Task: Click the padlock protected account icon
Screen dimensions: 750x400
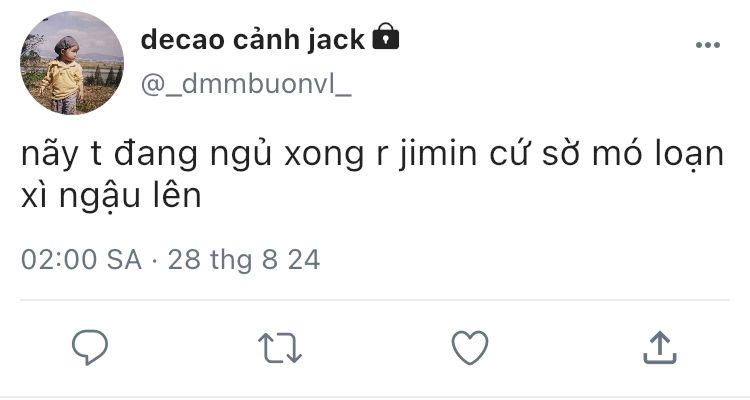Action: (x=386, y=36)
